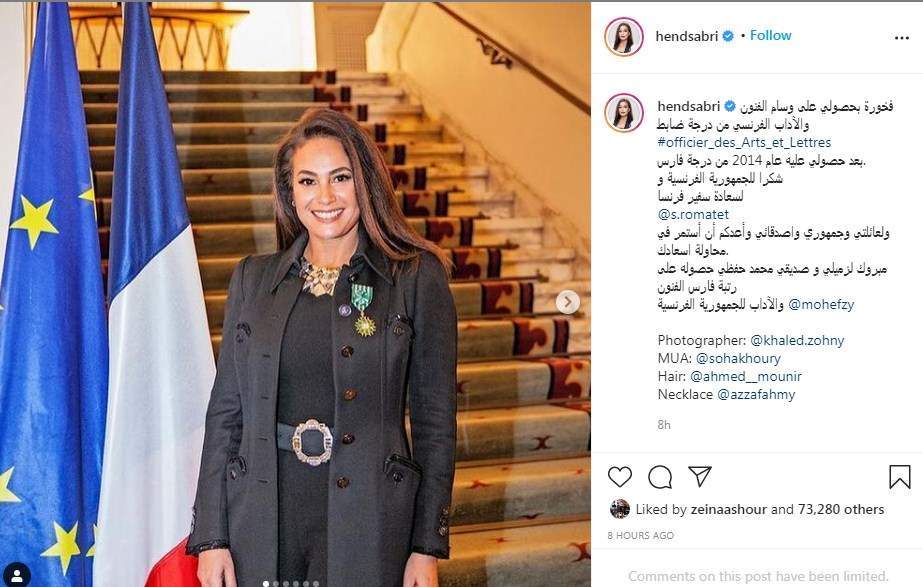Open @mohefzy profile mention
The height and width of the screenshot is (587, 923).
(x=821, y=304)
